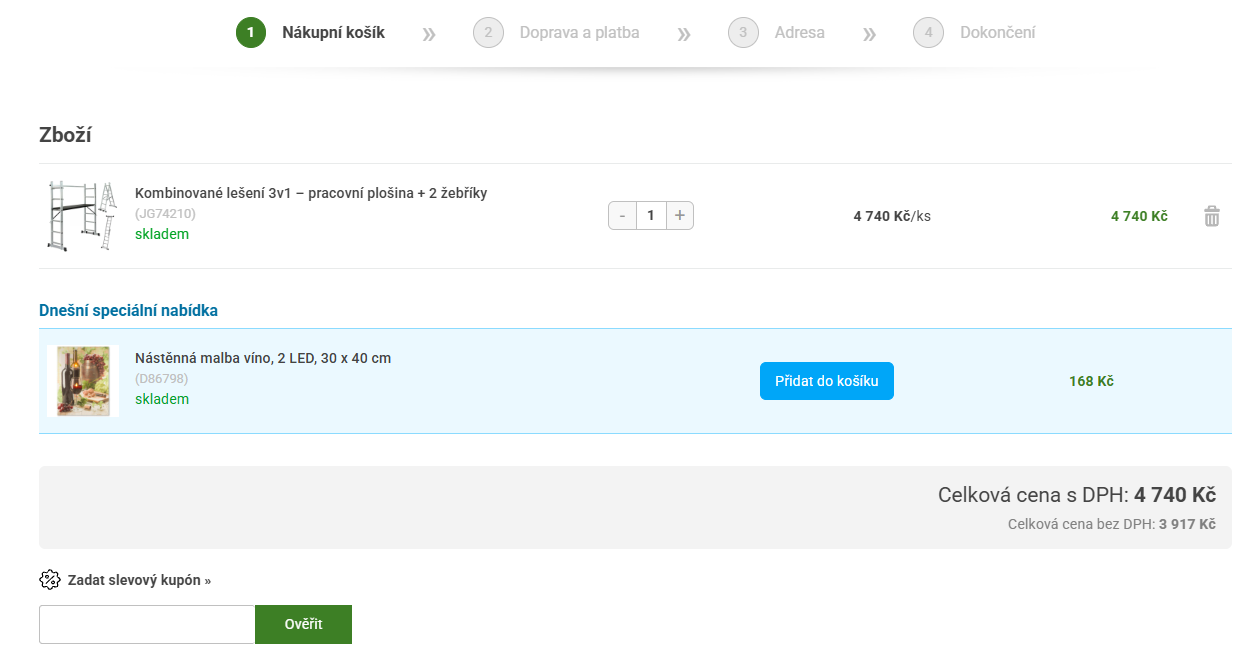The image size is (1235, 653).
Task: Click the step 4 circle icon
Action: [928, 33]
